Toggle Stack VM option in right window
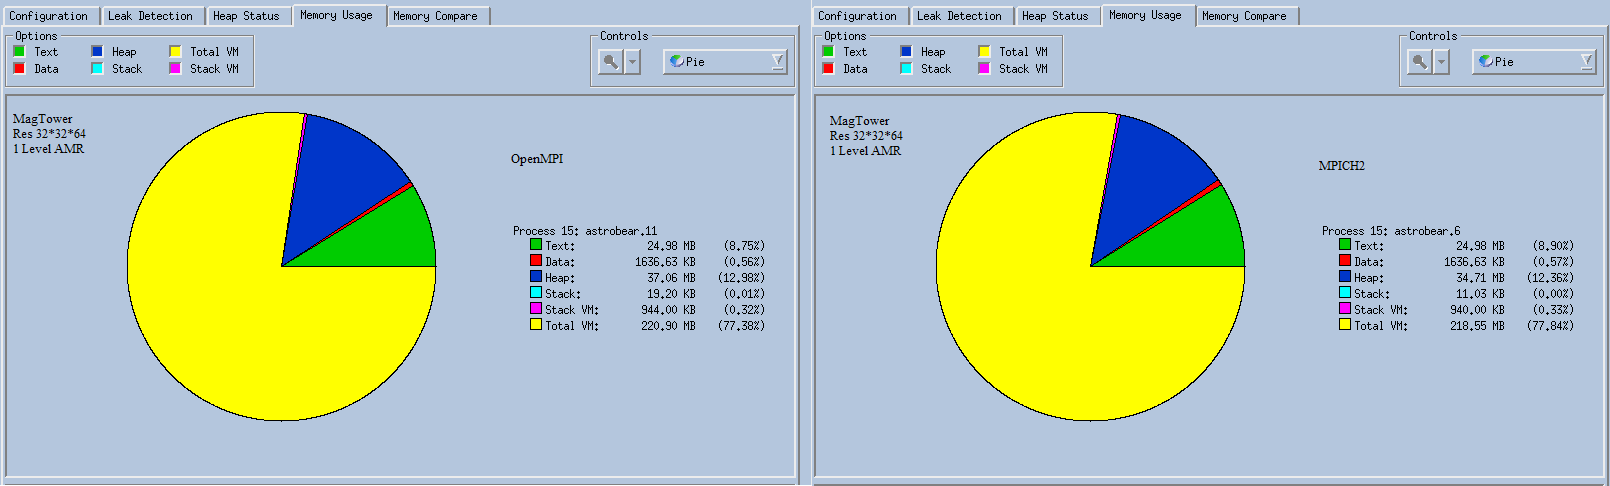The image size is (1610, 486). coord(984,68)
